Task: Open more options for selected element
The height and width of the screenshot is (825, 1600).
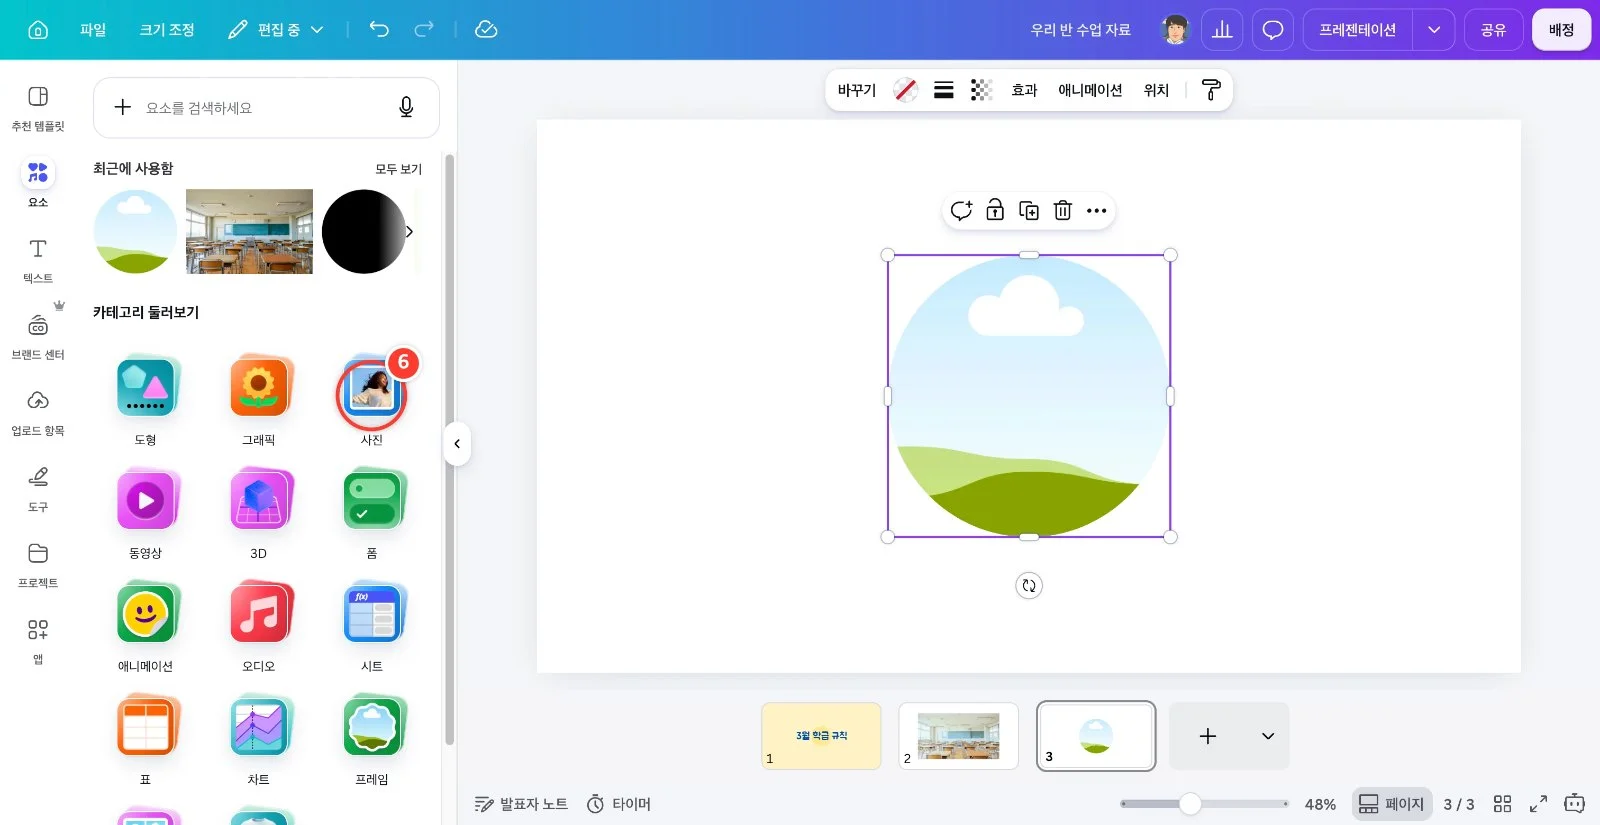Action: tap(1097, 210)
